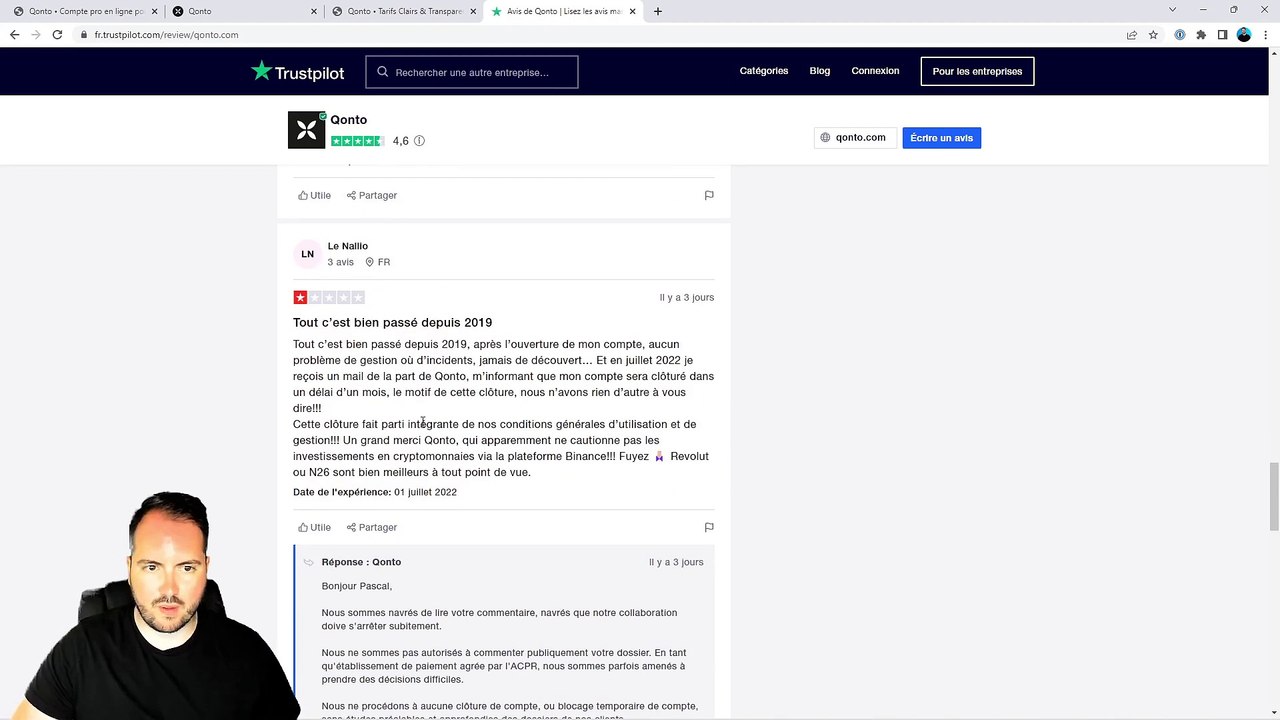
Task: Visit qonto.com website link
Action: (x=853, y=138)
